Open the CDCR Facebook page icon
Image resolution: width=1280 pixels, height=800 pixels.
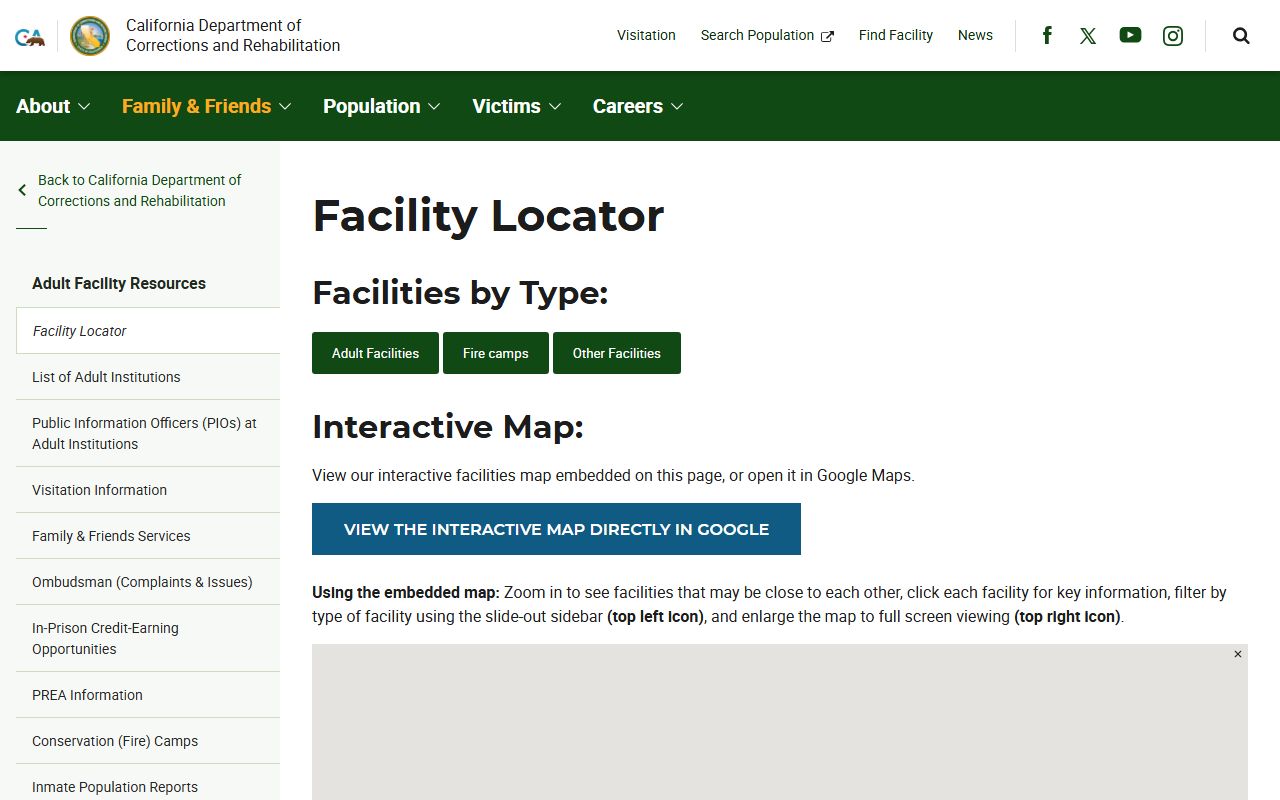point(1047,36)
